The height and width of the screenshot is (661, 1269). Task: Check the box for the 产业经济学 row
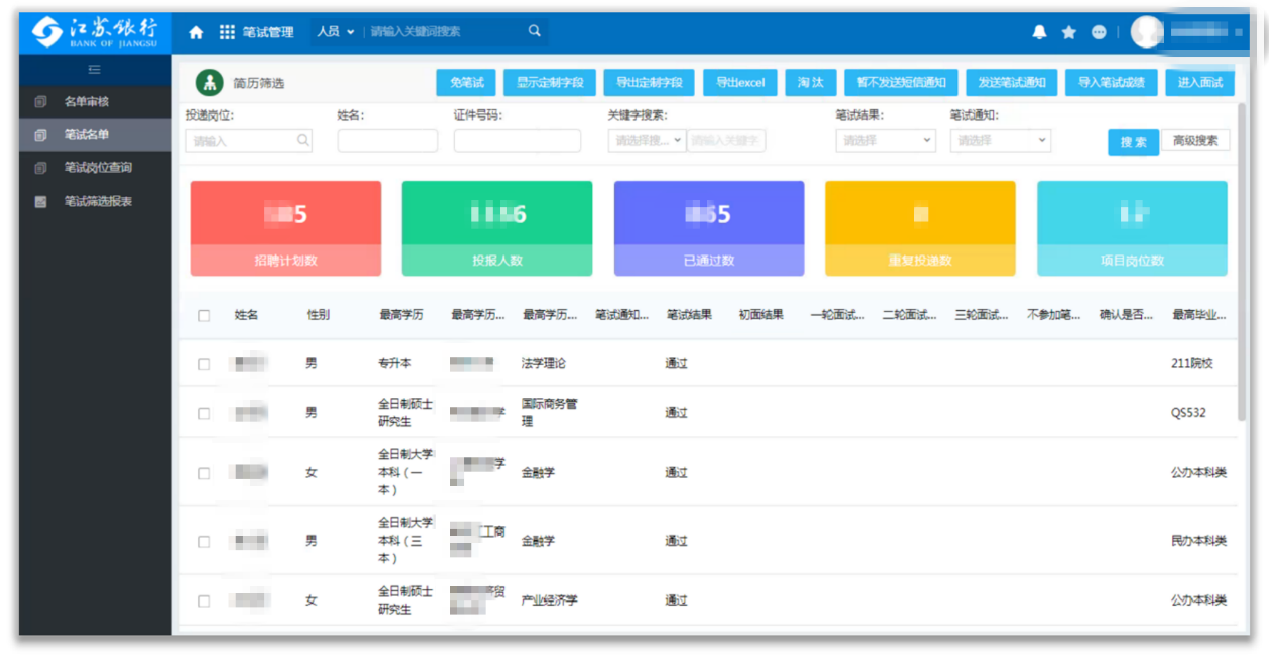point(204,601)
